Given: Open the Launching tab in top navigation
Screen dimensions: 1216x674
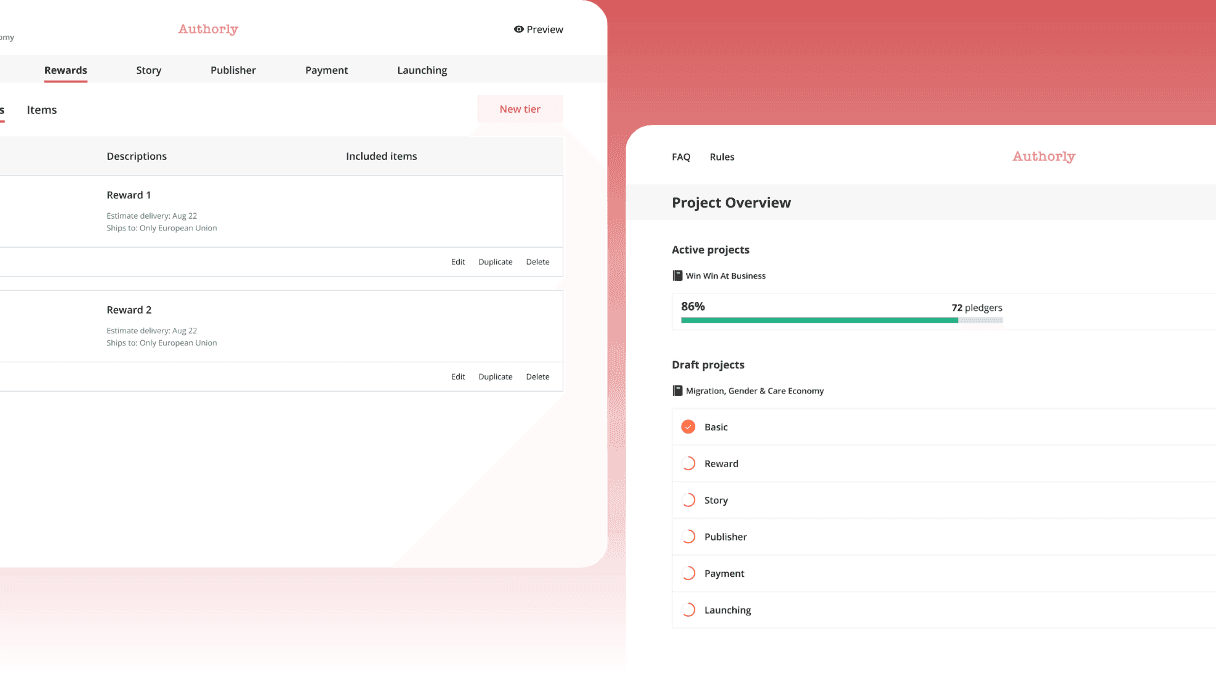Looking at the screenshot, I should 422,70.
